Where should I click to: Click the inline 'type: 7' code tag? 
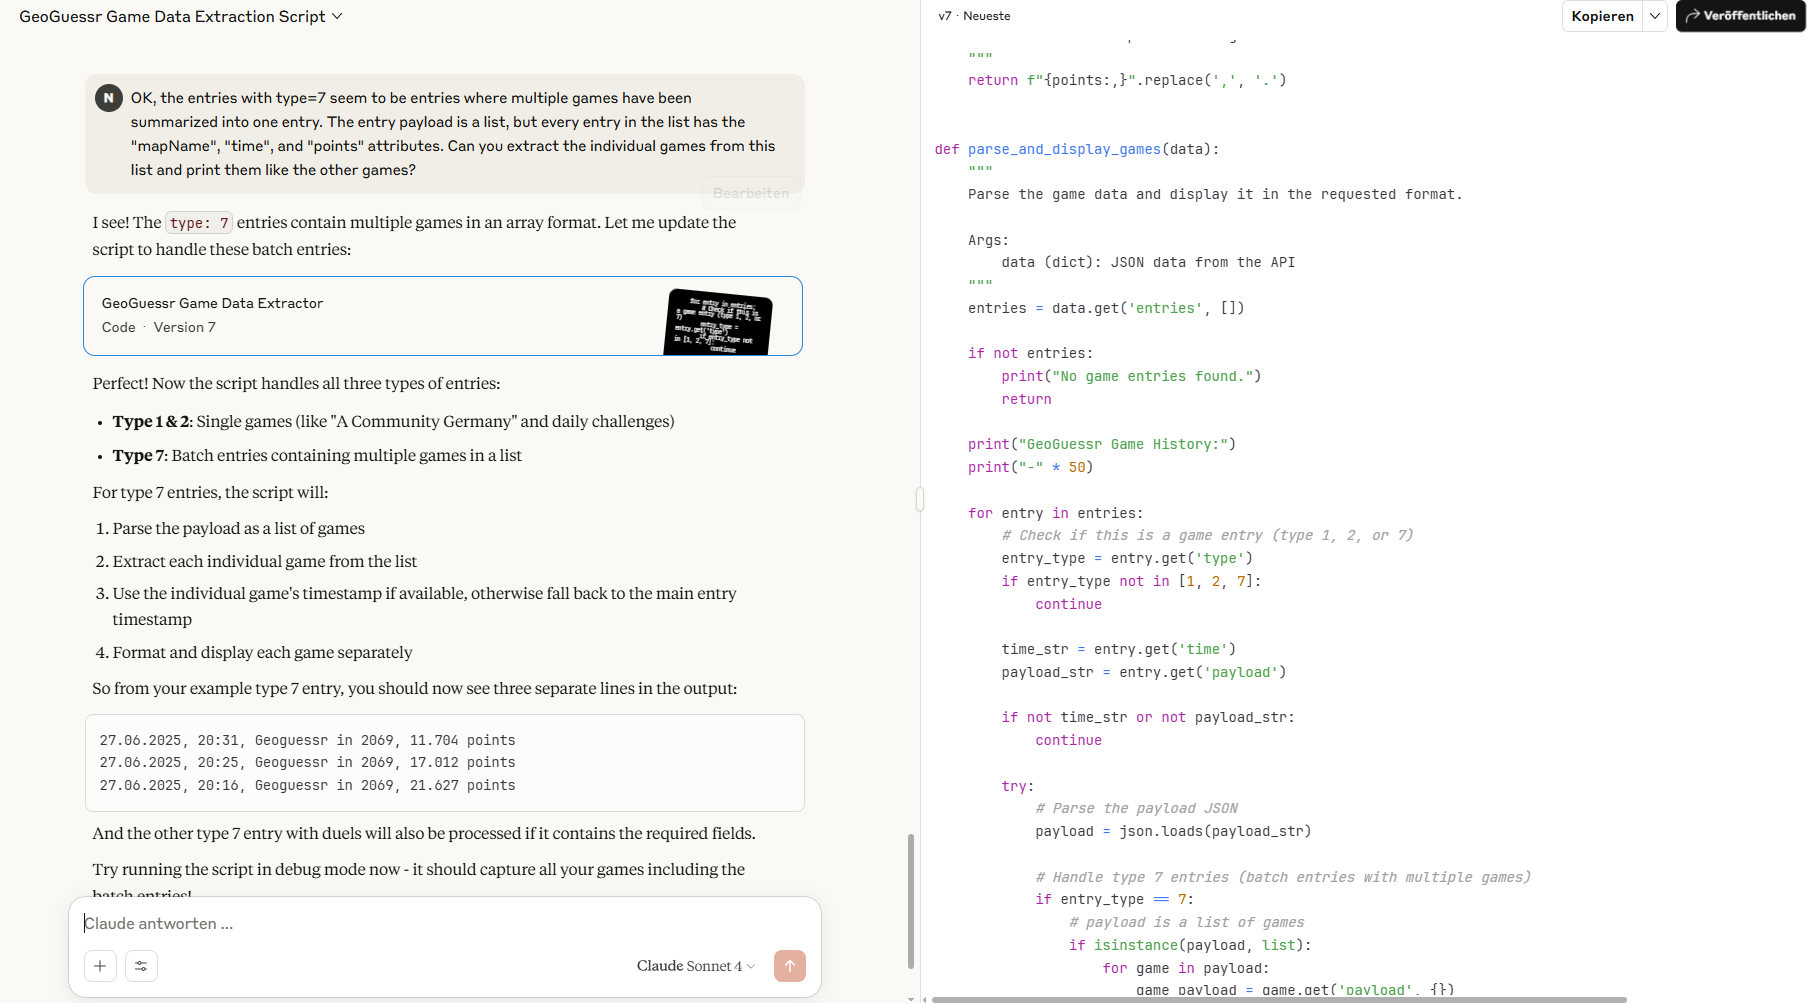point(199,223)
